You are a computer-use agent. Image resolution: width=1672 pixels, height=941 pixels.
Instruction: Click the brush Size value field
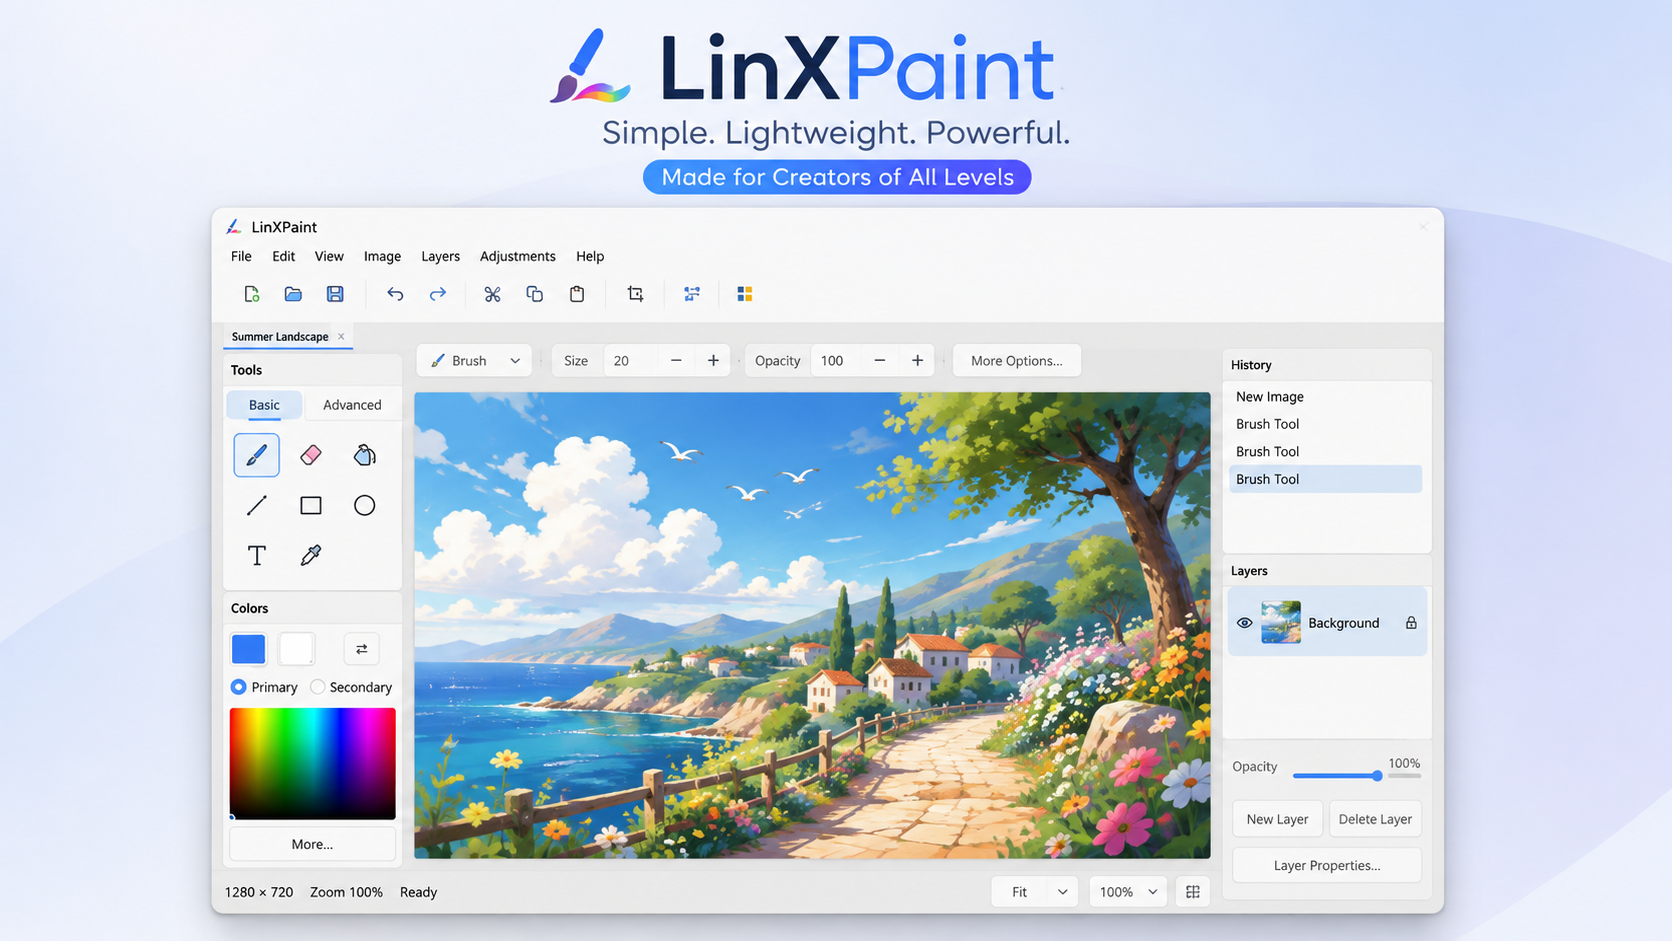point(632,361)
